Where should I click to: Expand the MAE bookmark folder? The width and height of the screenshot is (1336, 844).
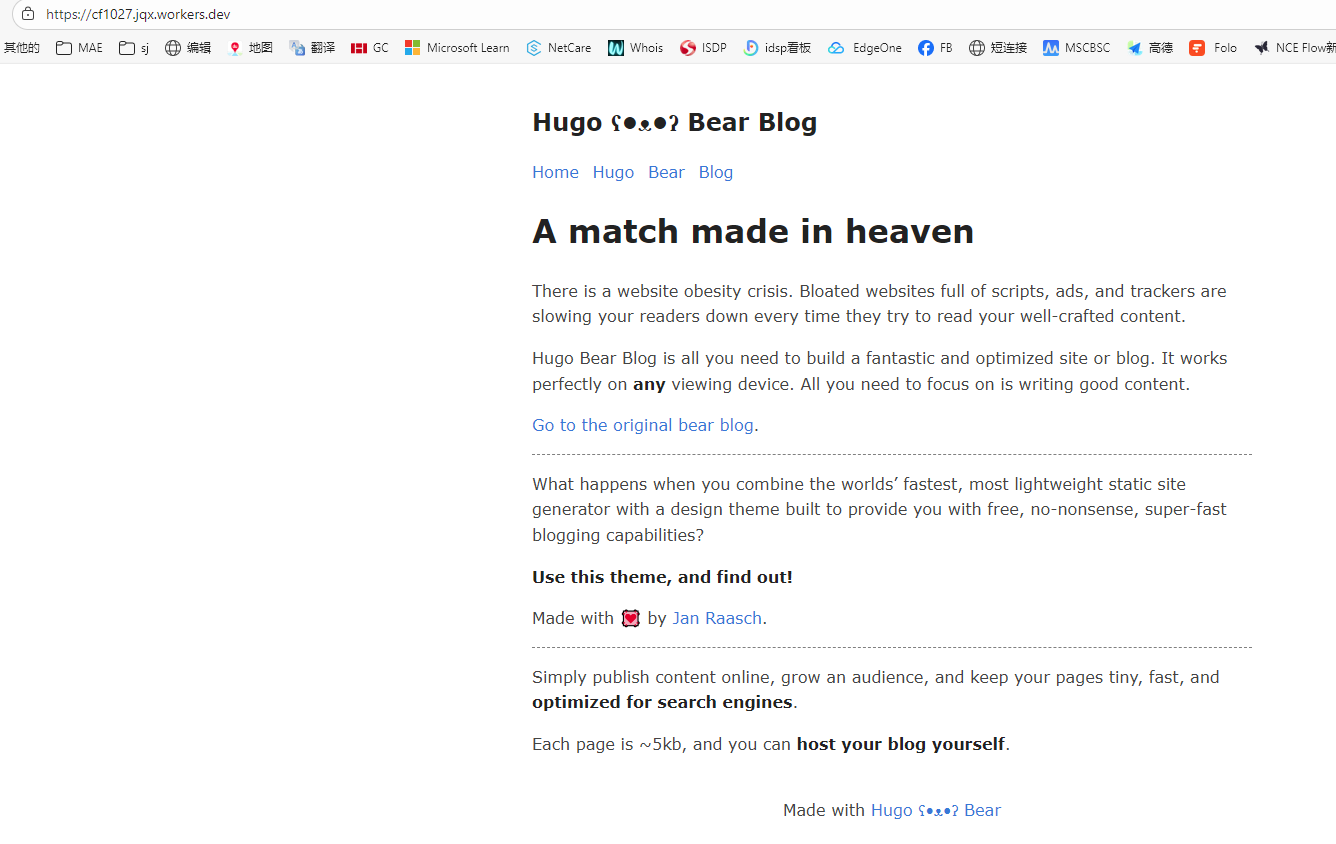[x=79, y=48]
